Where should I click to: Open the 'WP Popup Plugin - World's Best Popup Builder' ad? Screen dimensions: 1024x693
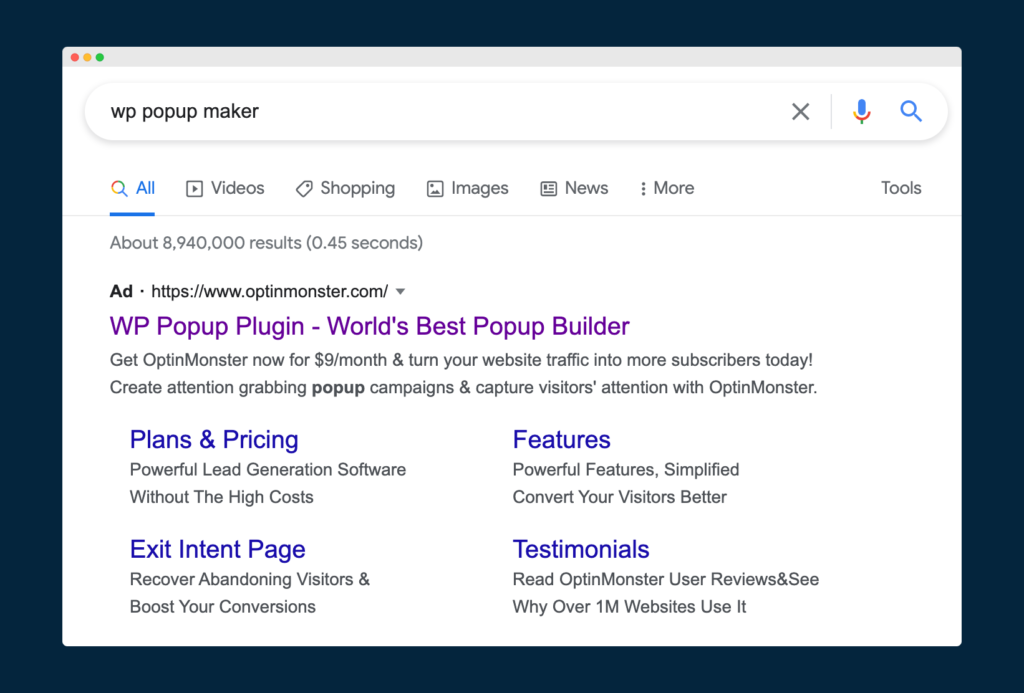(x=370, y=326)
